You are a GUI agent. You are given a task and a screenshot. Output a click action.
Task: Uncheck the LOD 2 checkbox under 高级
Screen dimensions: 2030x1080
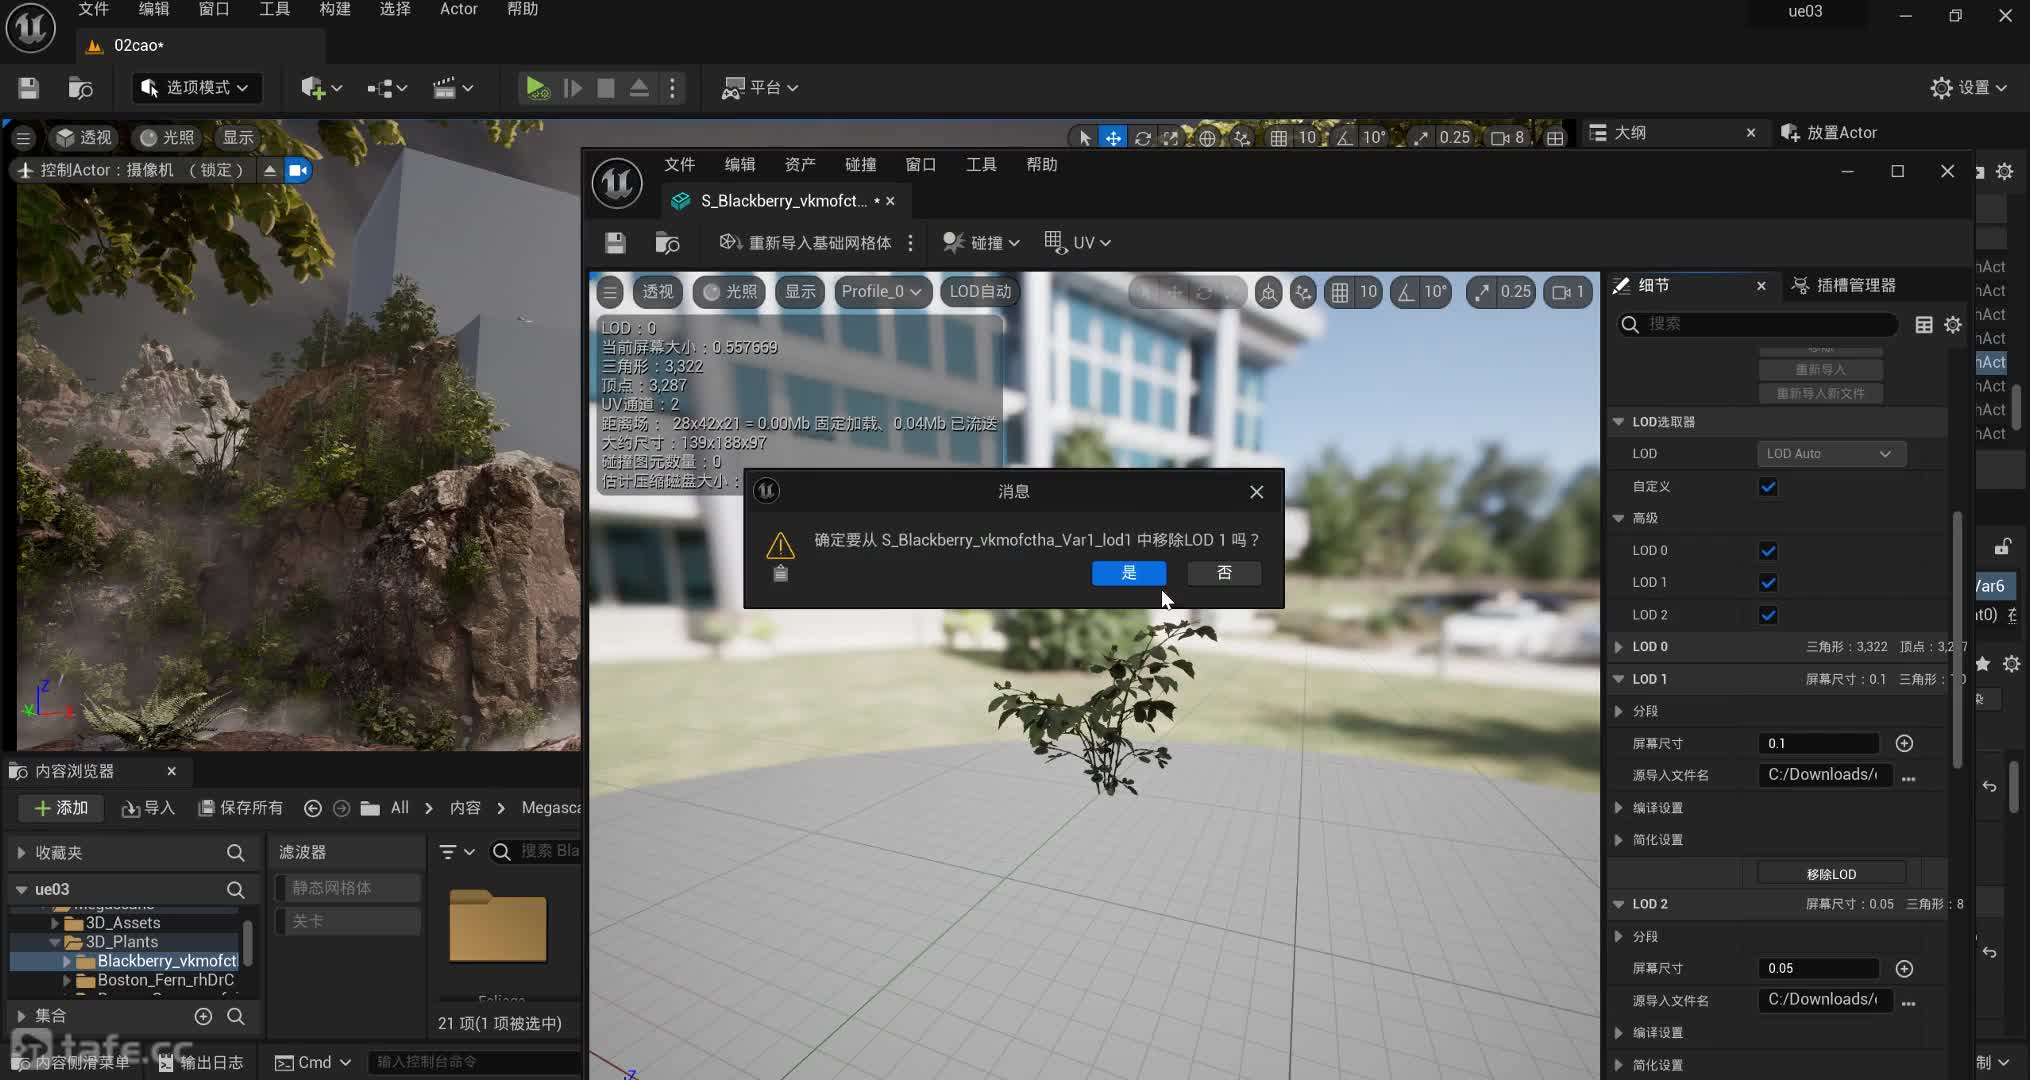click(x=1768, y=615)
